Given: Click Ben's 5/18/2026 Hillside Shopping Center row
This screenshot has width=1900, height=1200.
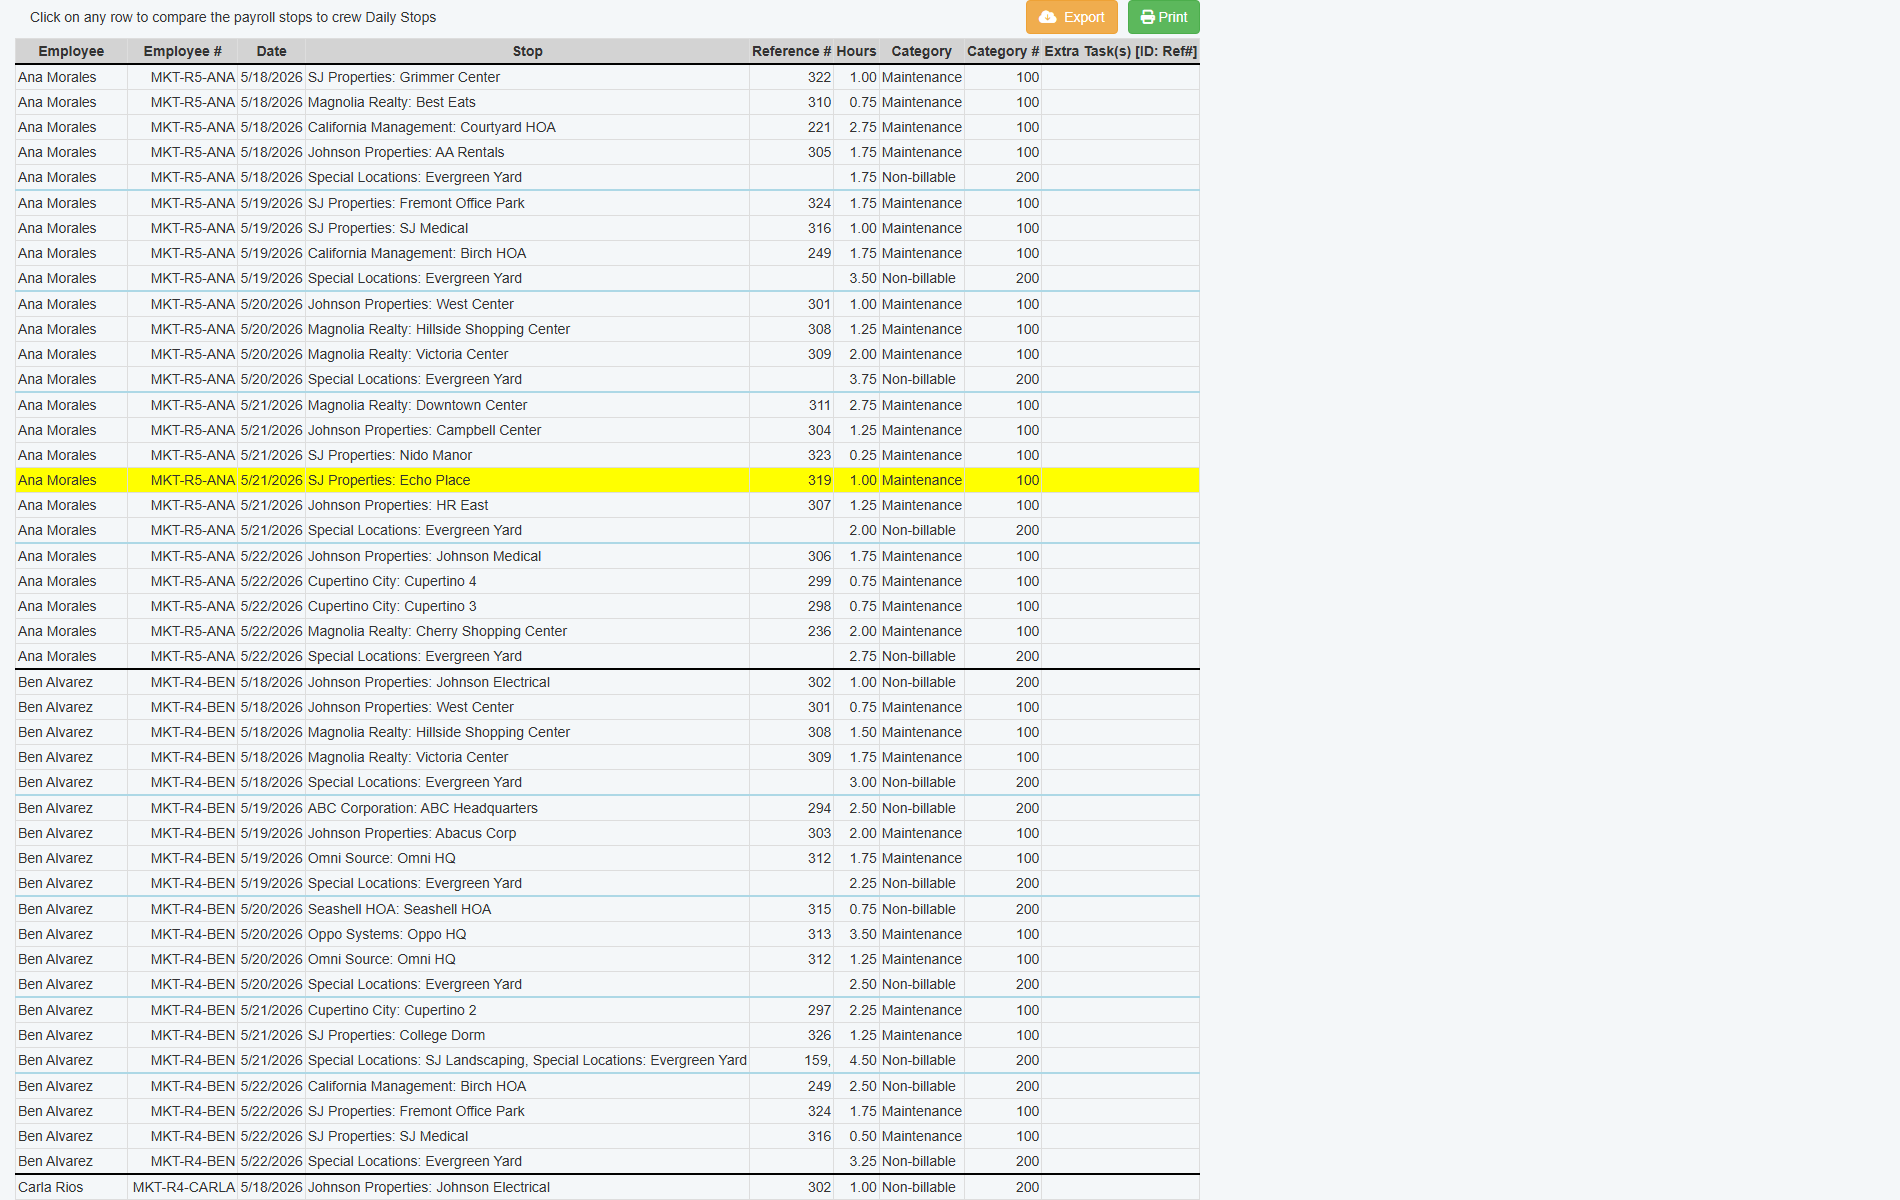Looking at the screenshot, I should coord(607,732).
